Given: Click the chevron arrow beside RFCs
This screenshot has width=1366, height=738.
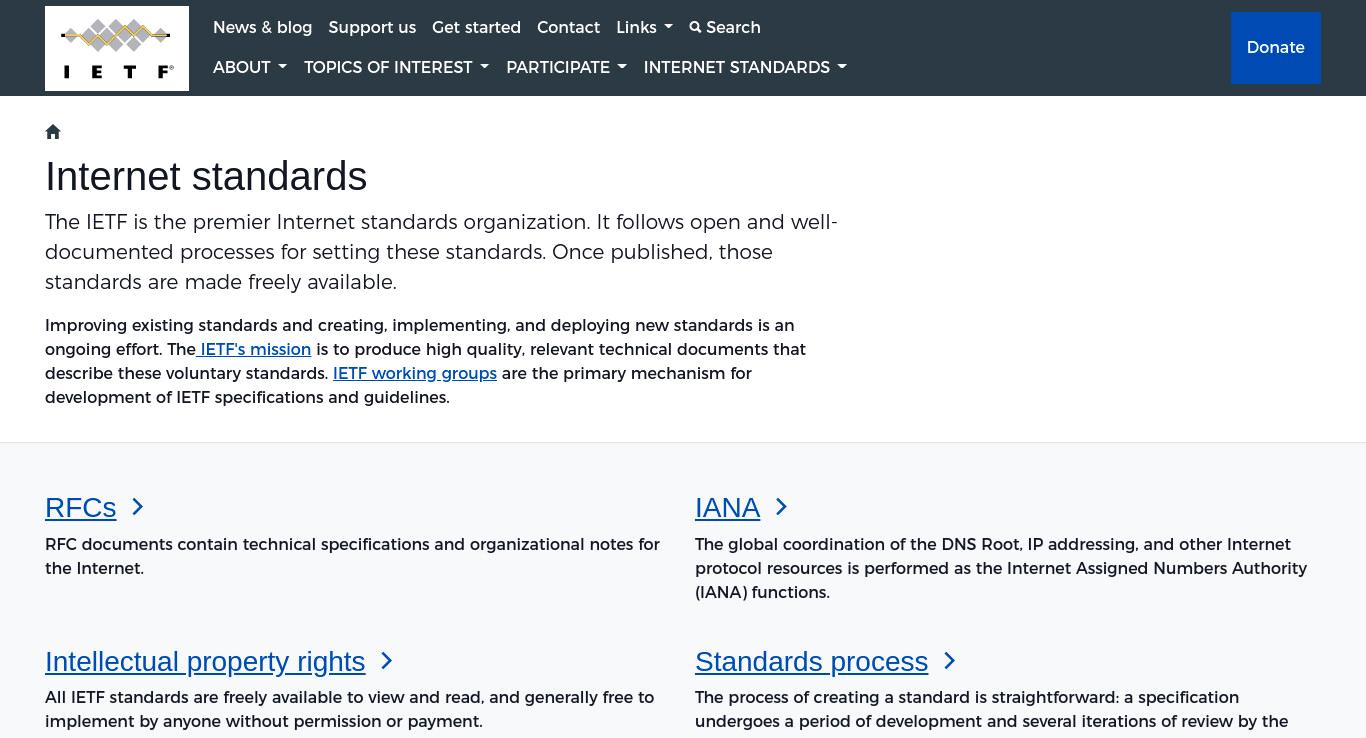Looking at the screenshot, I should (138, 507).
